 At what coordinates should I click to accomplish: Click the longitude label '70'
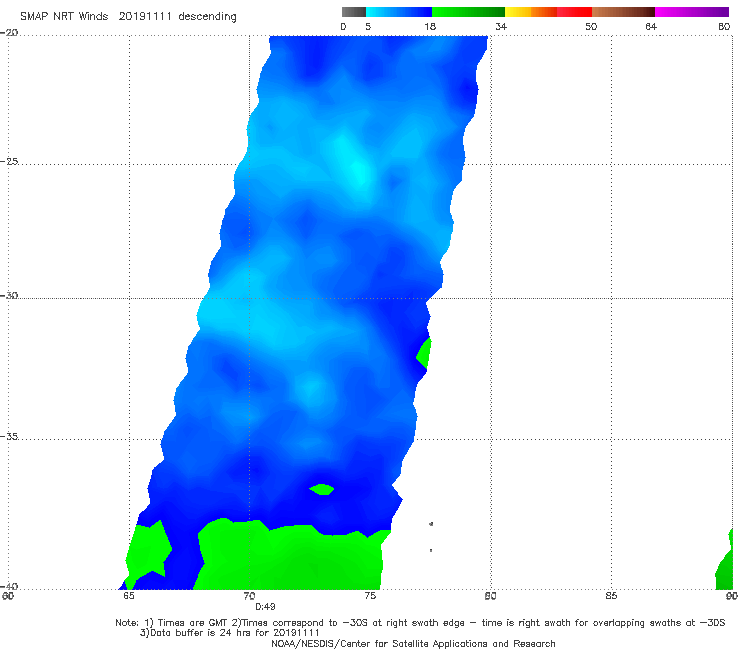(x=249, y=596)
